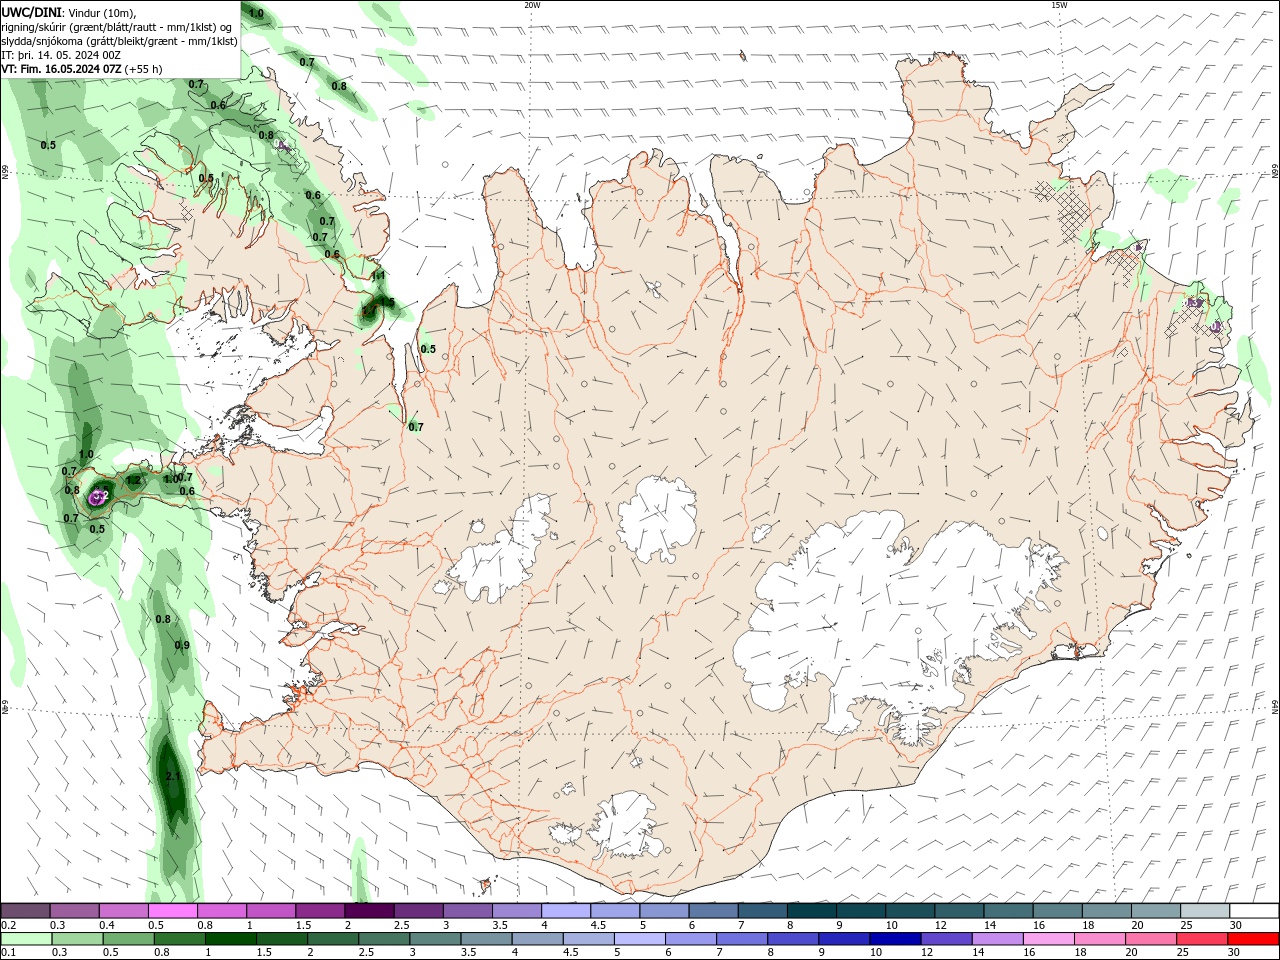Click the 15W longitude label
1280x960 pixels.
[x=1059, y=5]
